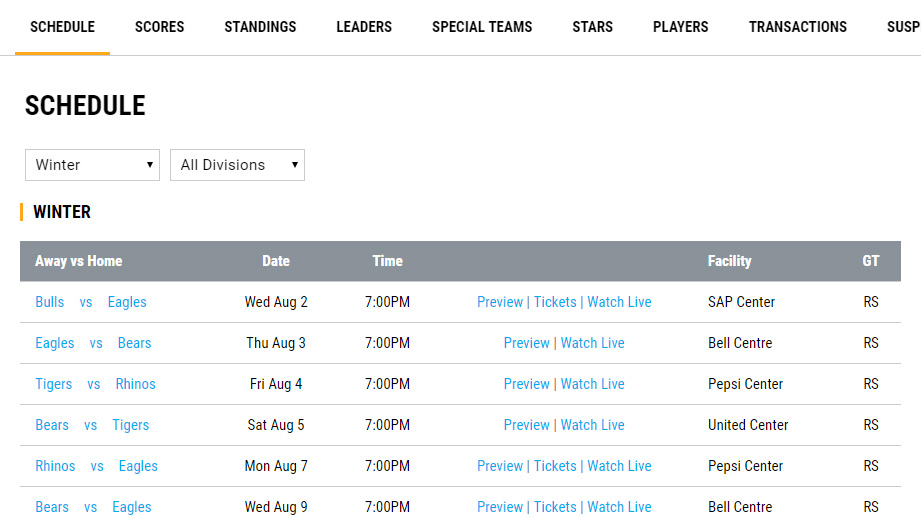
Task: Select the Special Teams tab
Action: (x=482, y=27)
